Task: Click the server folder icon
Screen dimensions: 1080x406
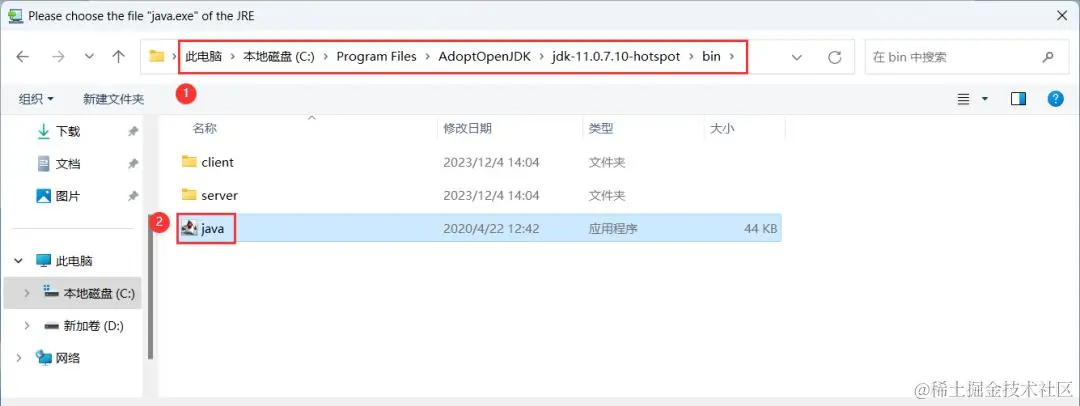Action: [x=189, y=194]
